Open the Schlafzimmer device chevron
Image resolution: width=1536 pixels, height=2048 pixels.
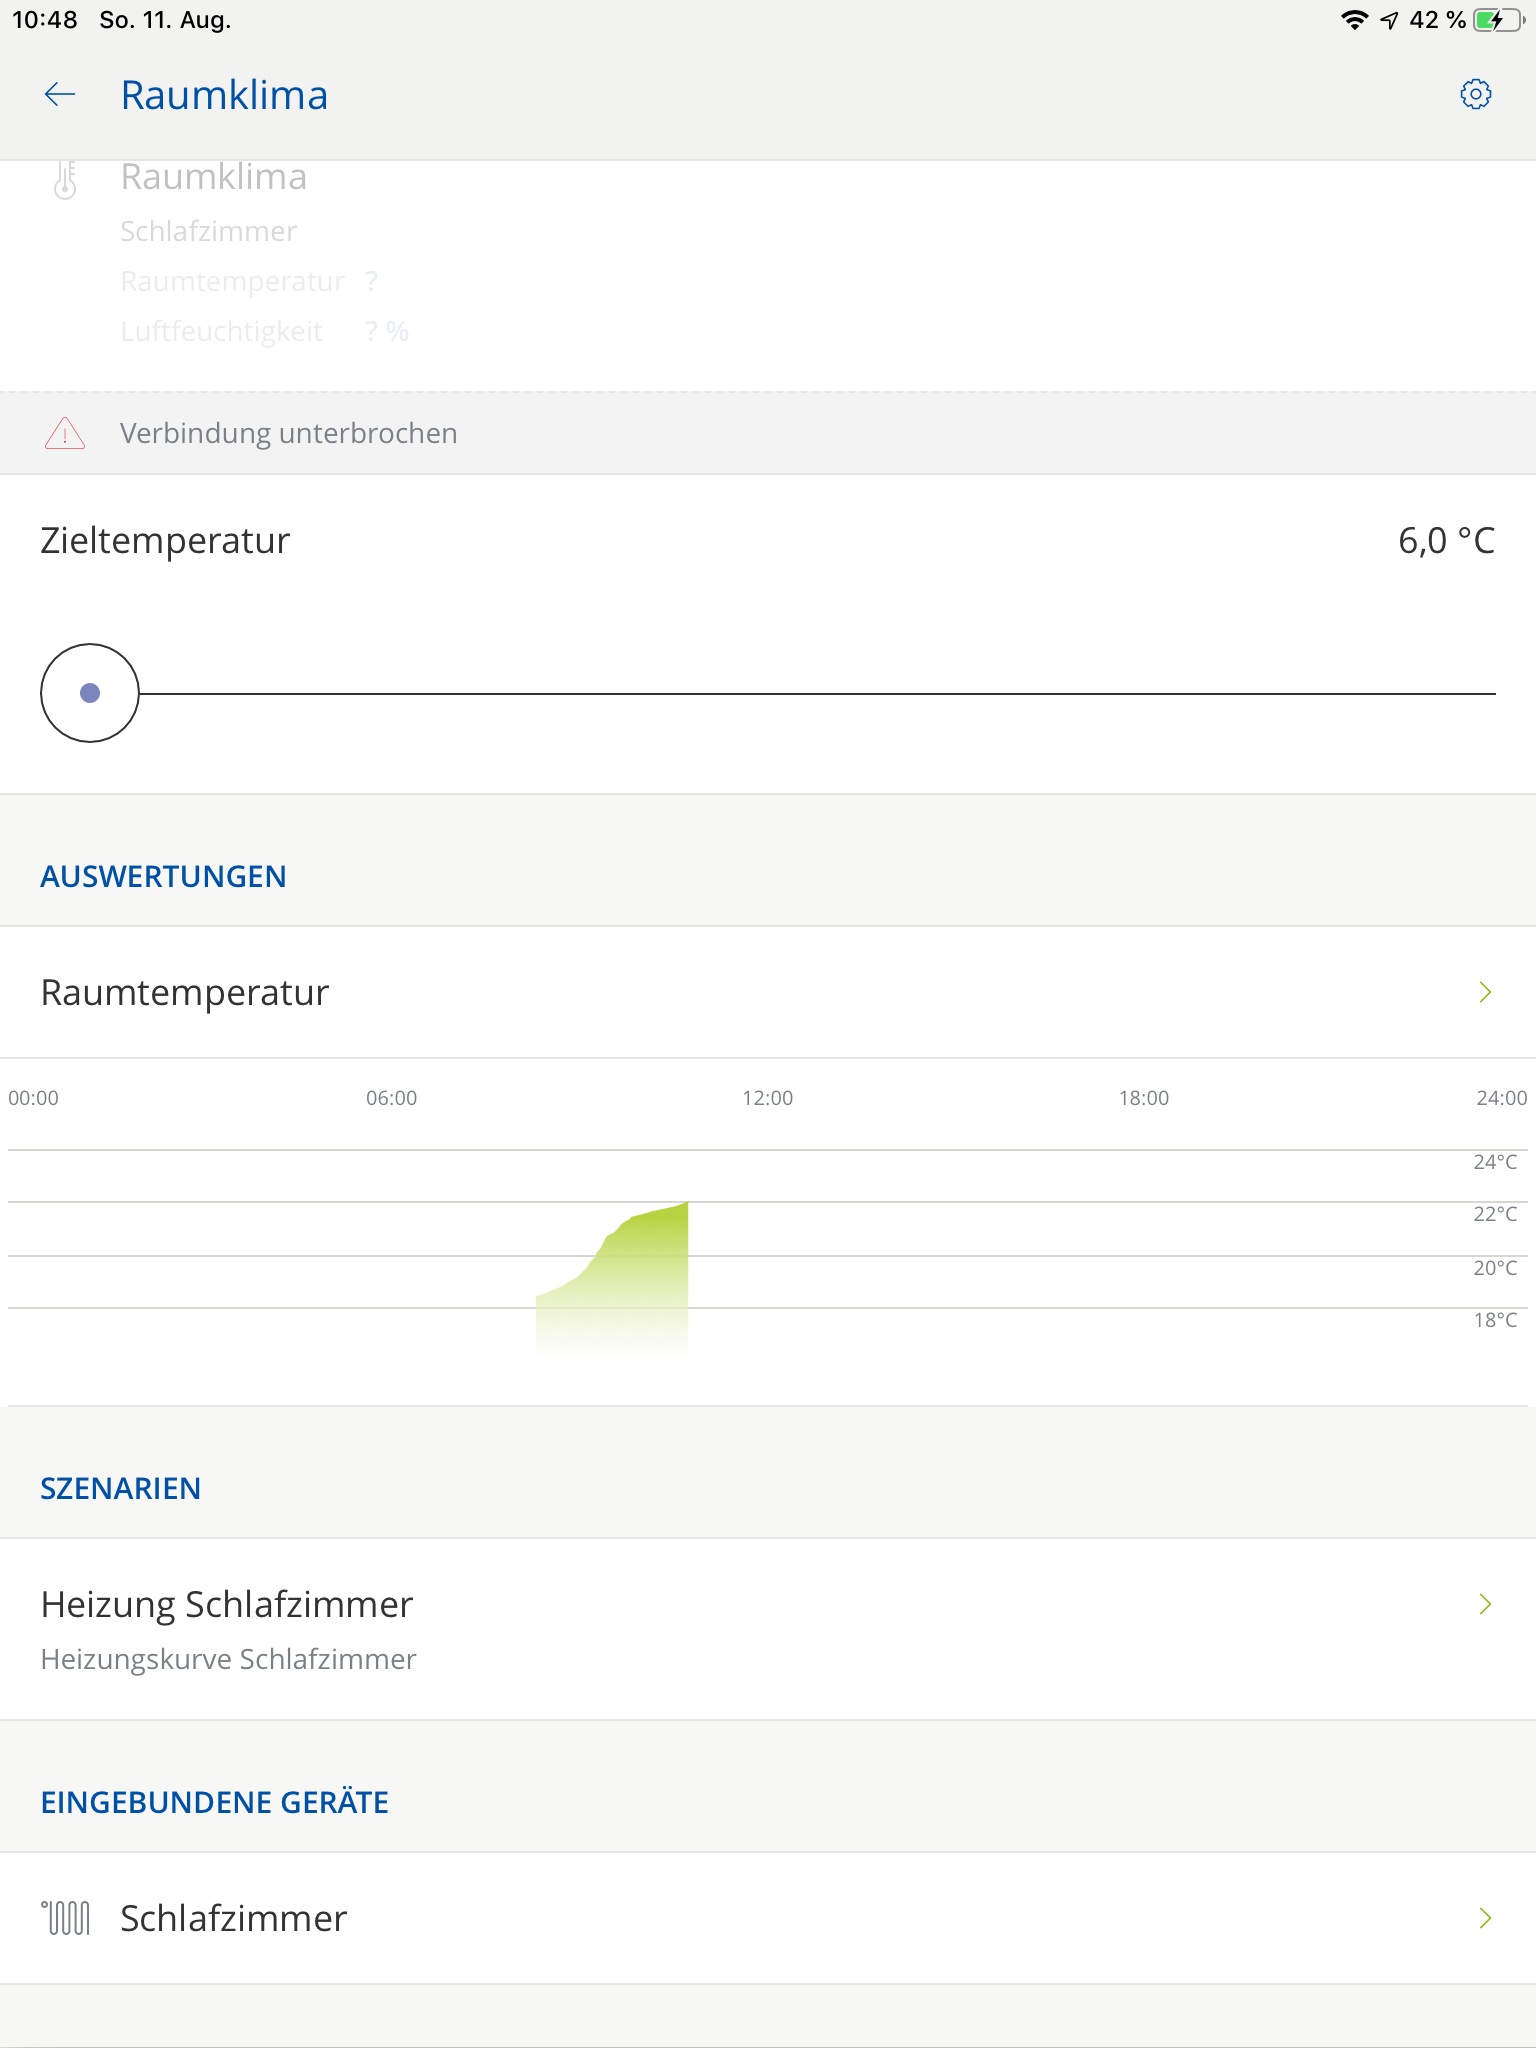(x=1485, y=1918)
